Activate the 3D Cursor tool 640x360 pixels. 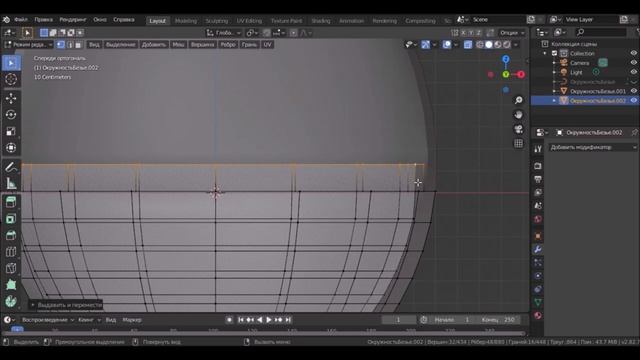pyautogui.click(x=11, y=79)
